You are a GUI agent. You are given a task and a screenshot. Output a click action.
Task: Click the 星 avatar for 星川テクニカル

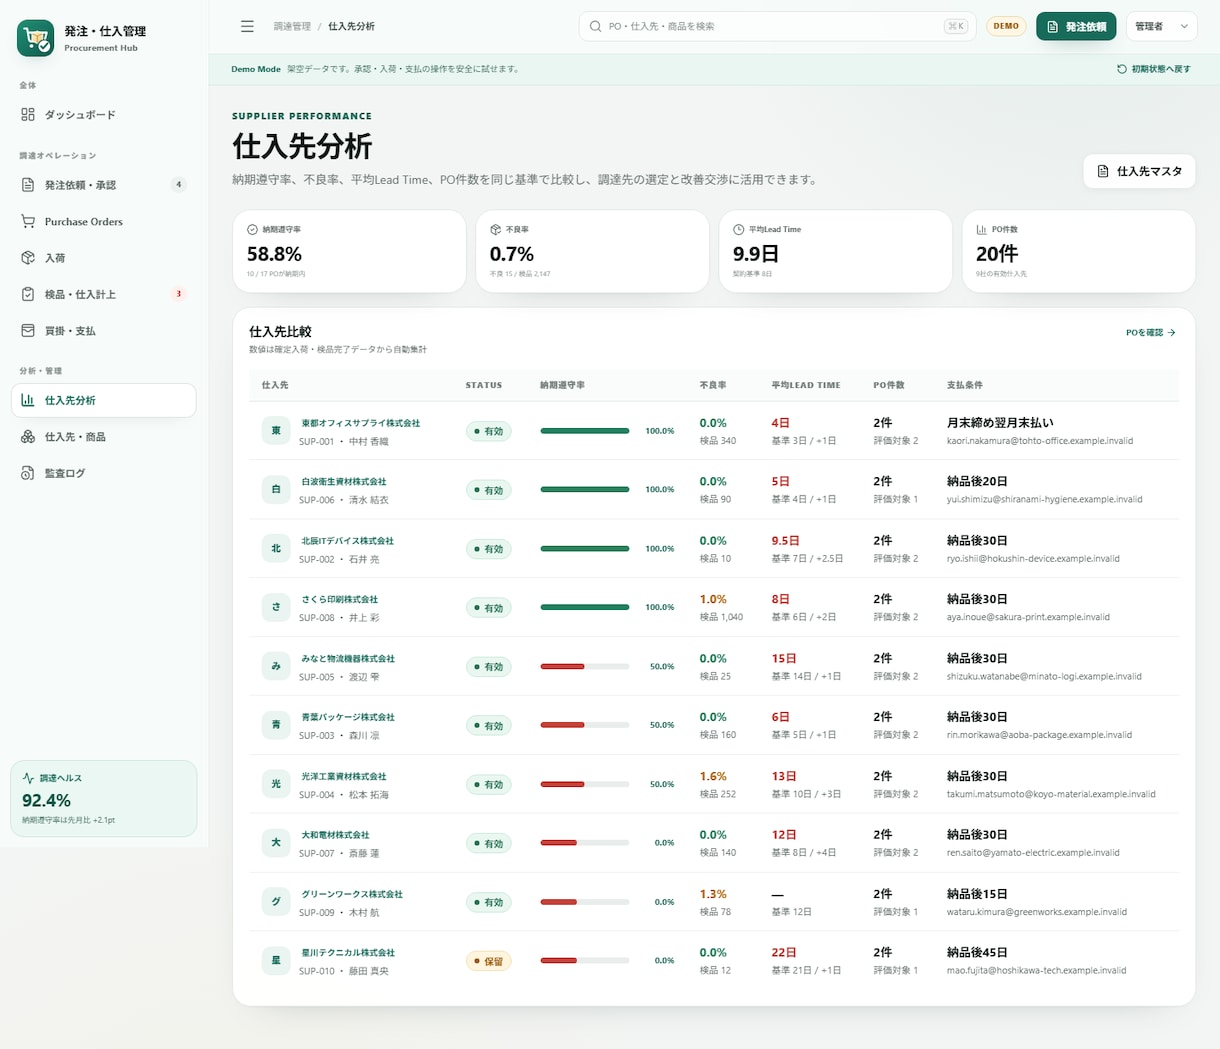tap(276, 961)
